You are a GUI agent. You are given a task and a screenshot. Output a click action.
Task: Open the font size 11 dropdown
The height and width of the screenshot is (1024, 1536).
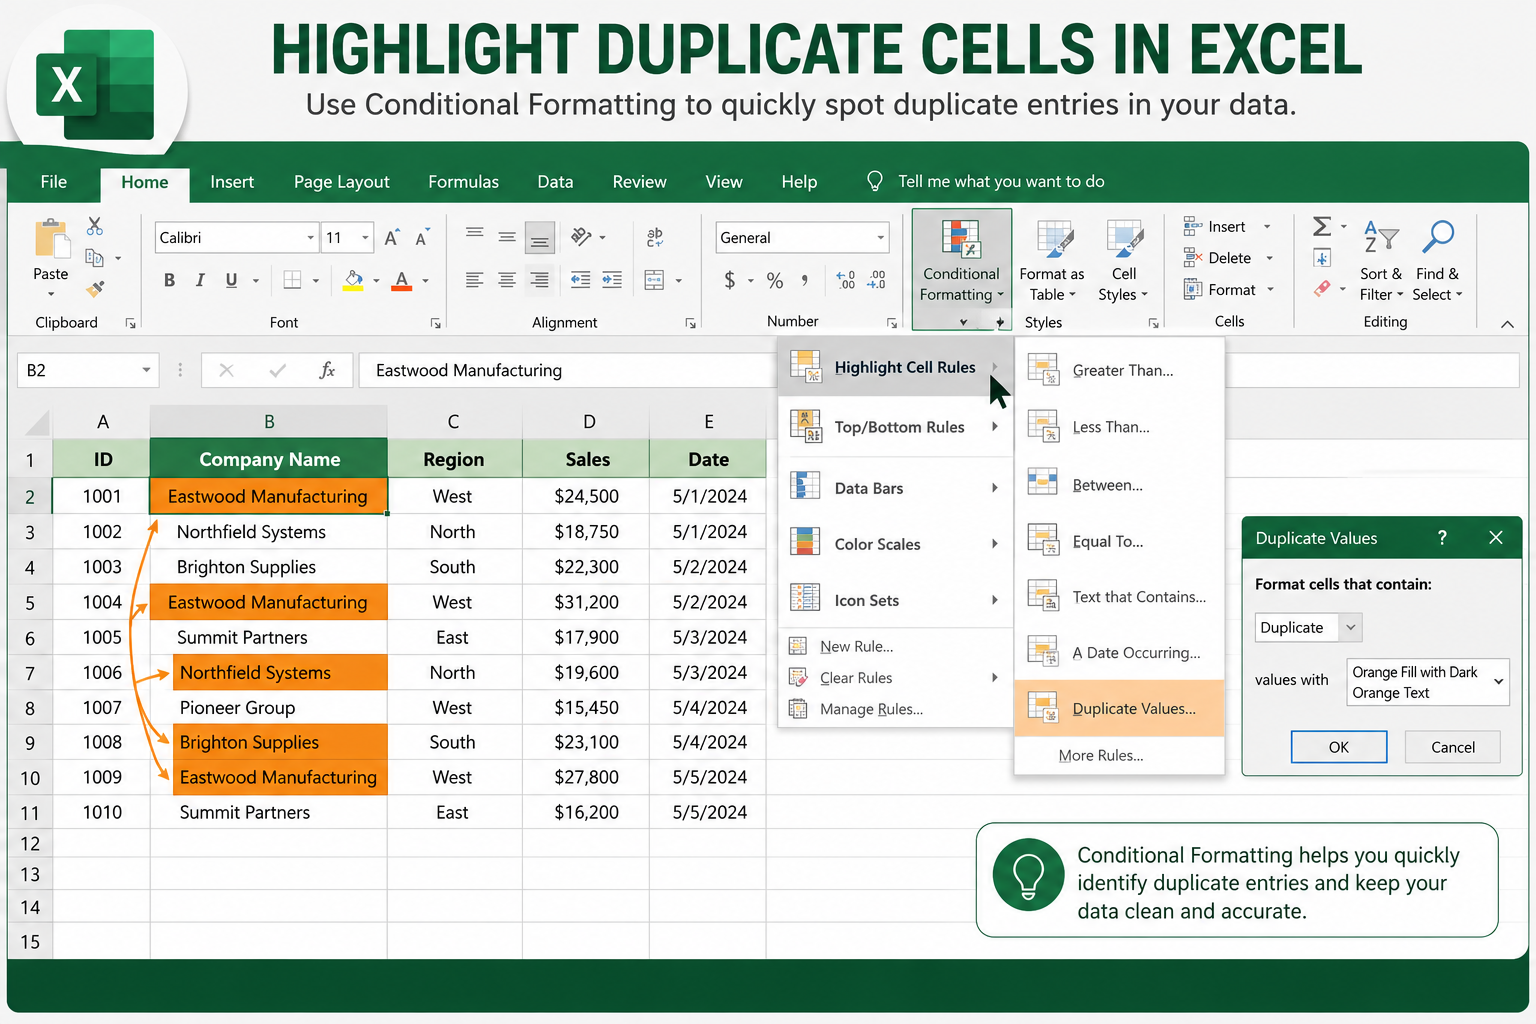pyautogui.click(x=365, y=237)
